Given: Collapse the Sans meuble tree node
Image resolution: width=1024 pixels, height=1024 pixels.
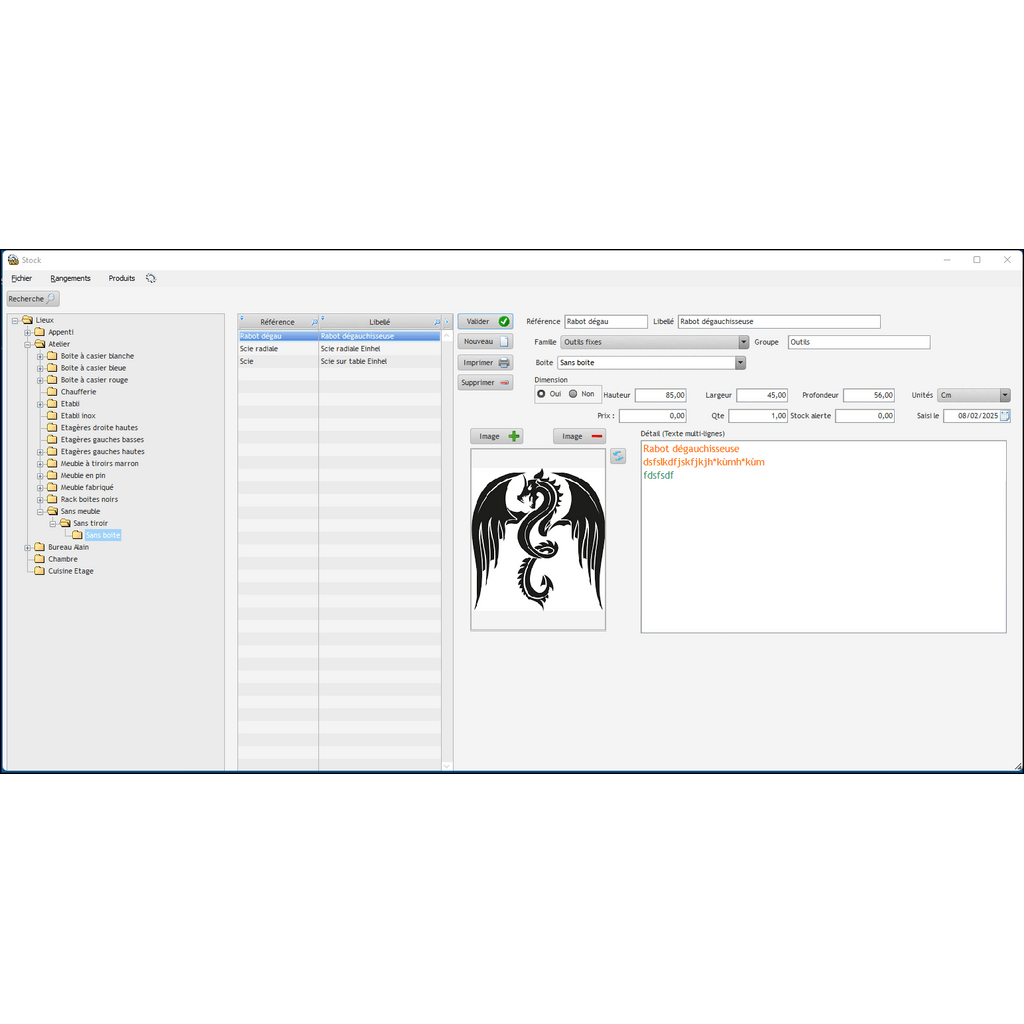Looking at the screenshot, I should (40, 512).
